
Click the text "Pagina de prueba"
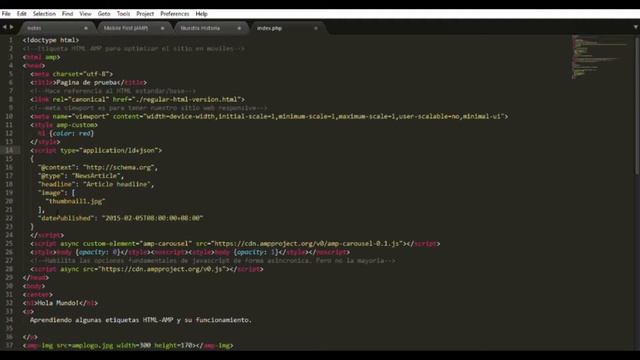coord(88,82)
